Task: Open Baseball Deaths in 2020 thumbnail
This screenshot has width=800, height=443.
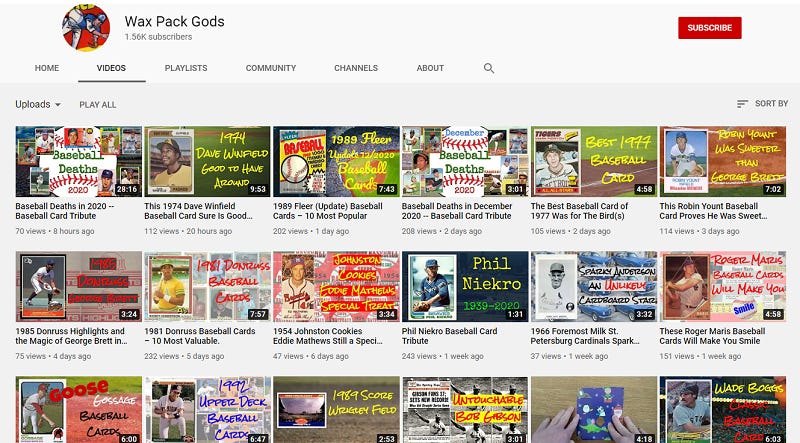Action: coord(79,161)
